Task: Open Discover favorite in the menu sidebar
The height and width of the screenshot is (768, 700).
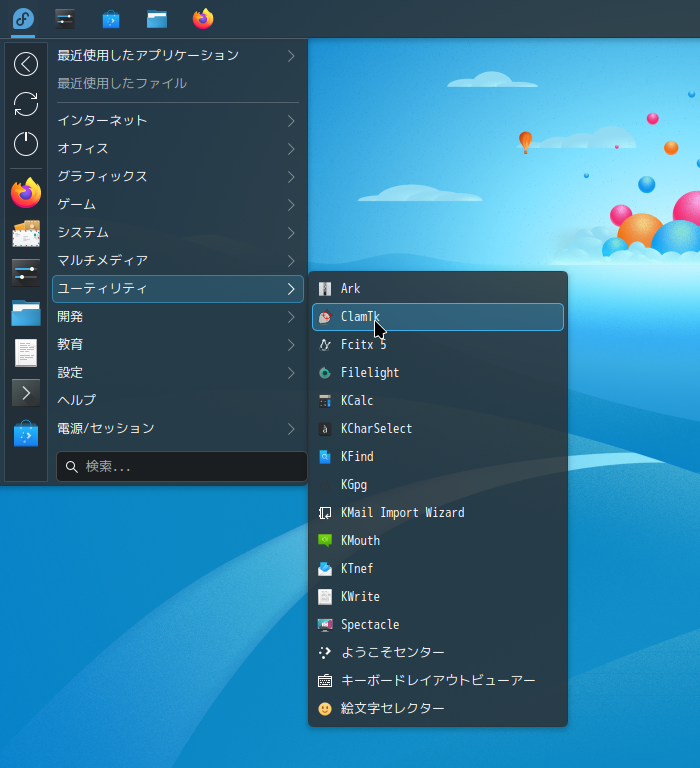Action: click(x=26, y=433)
